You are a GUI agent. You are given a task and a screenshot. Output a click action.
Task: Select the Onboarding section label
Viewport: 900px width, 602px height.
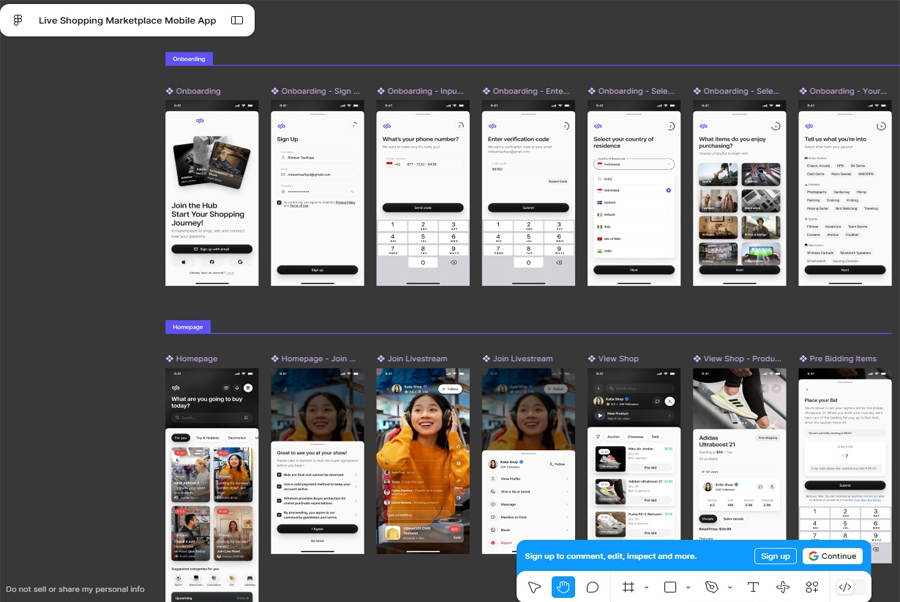click(189, 59)
